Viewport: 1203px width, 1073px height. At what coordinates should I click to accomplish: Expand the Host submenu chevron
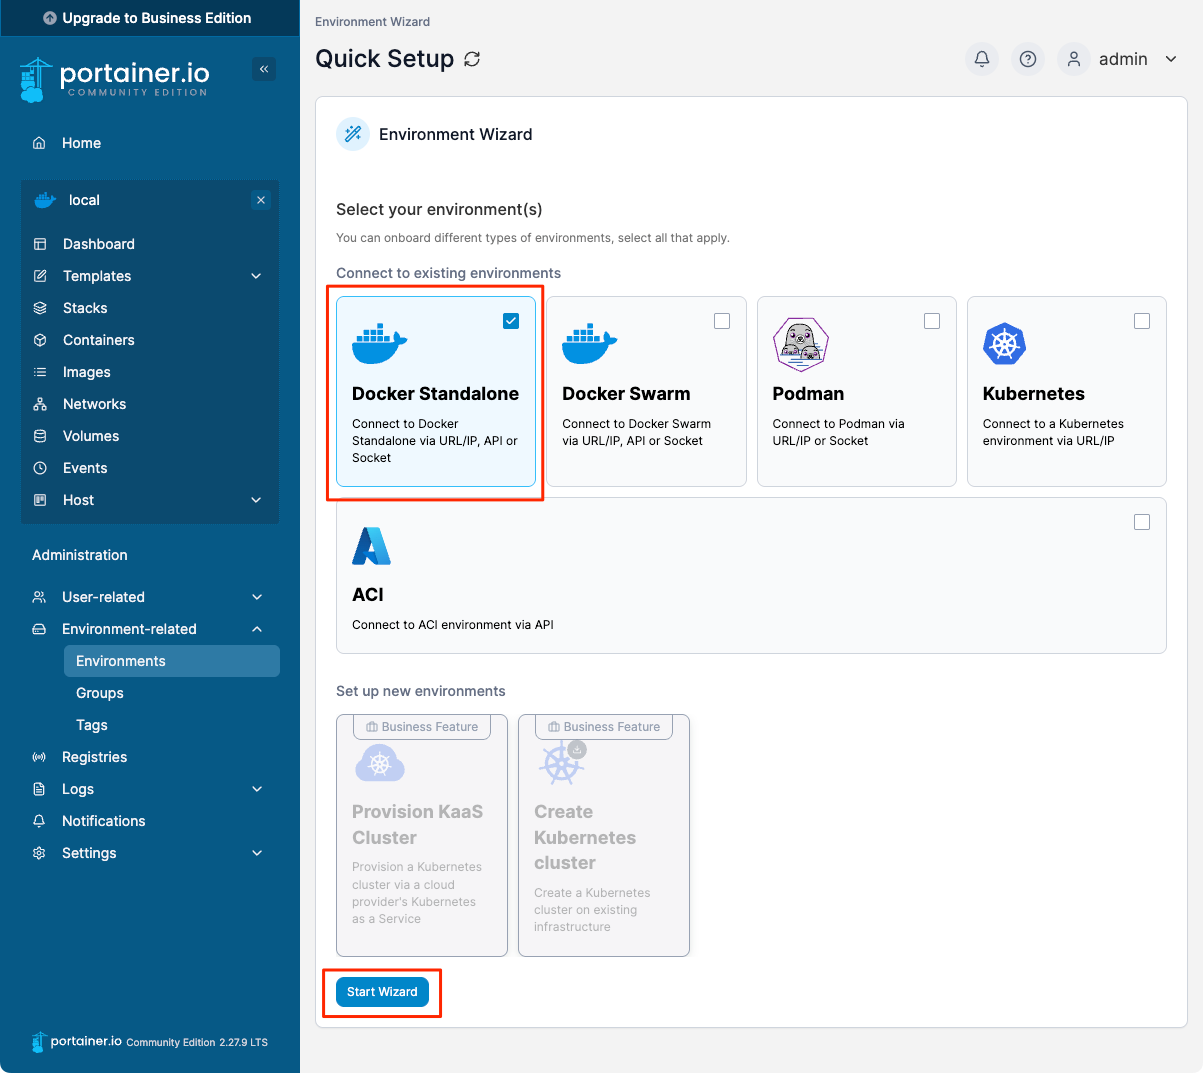point(256,500)
